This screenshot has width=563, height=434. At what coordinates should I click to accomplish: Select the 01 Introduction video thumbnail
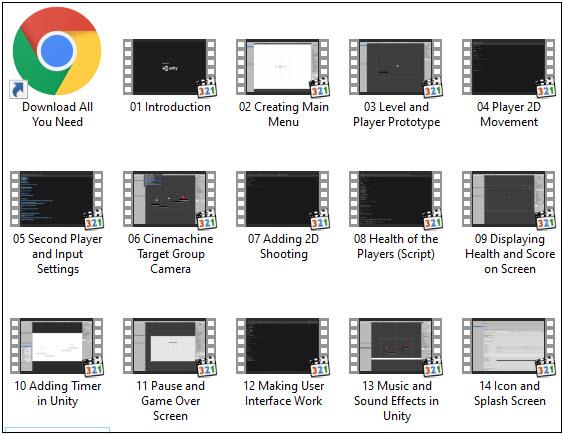(x=170, y=67)
